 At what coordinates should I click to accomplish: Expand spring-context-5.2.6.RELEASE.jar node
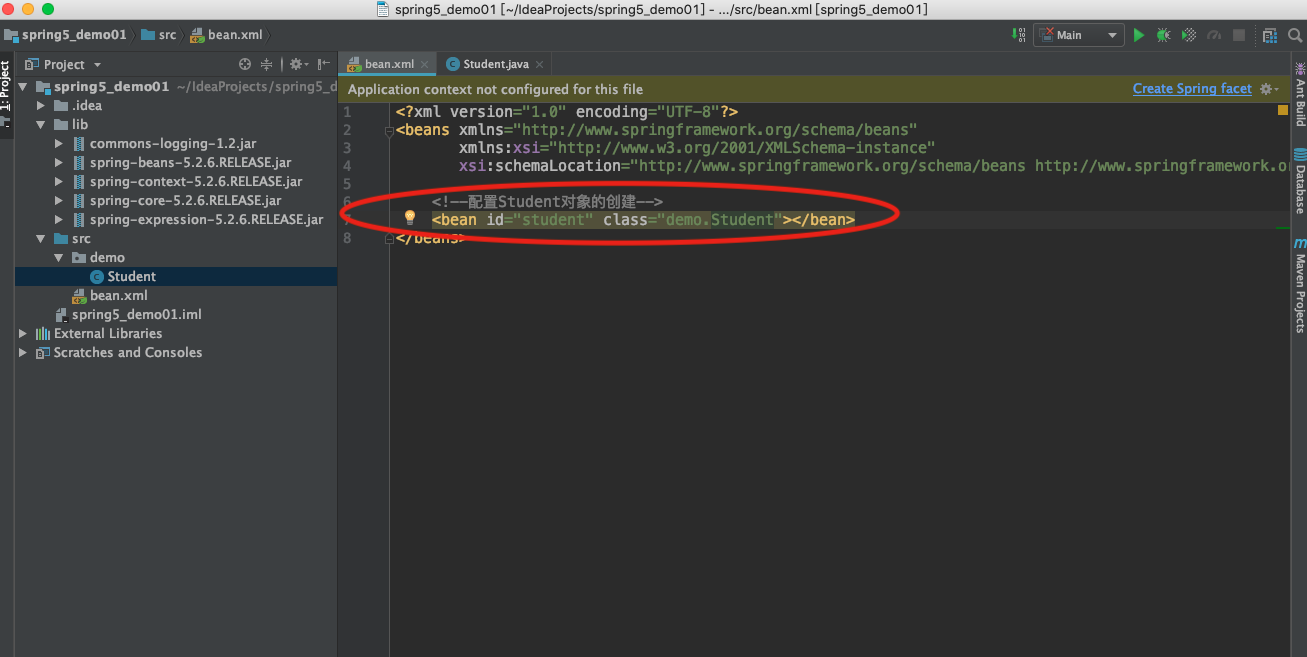click(60, 182)
